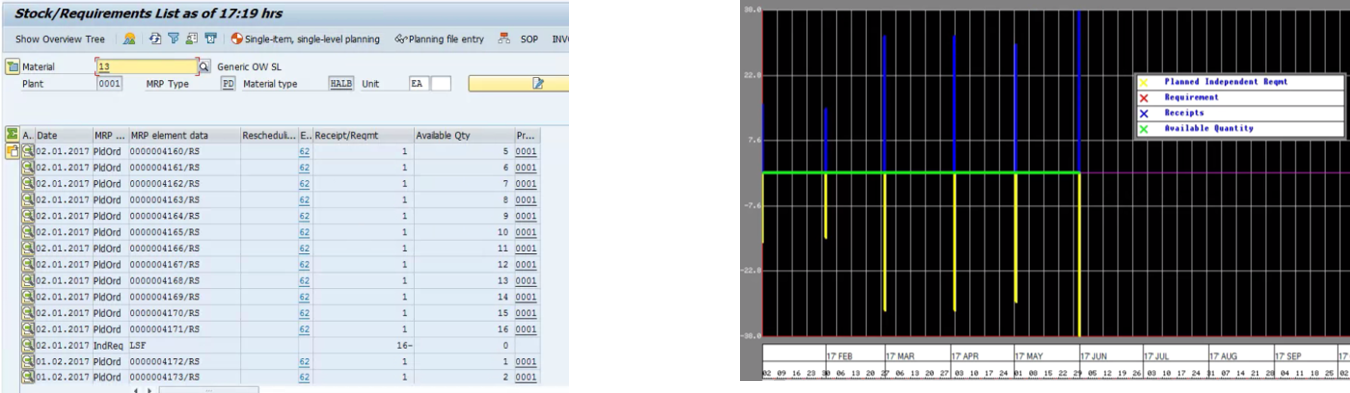Open plant link 0001 on the first row

point(526,151)
